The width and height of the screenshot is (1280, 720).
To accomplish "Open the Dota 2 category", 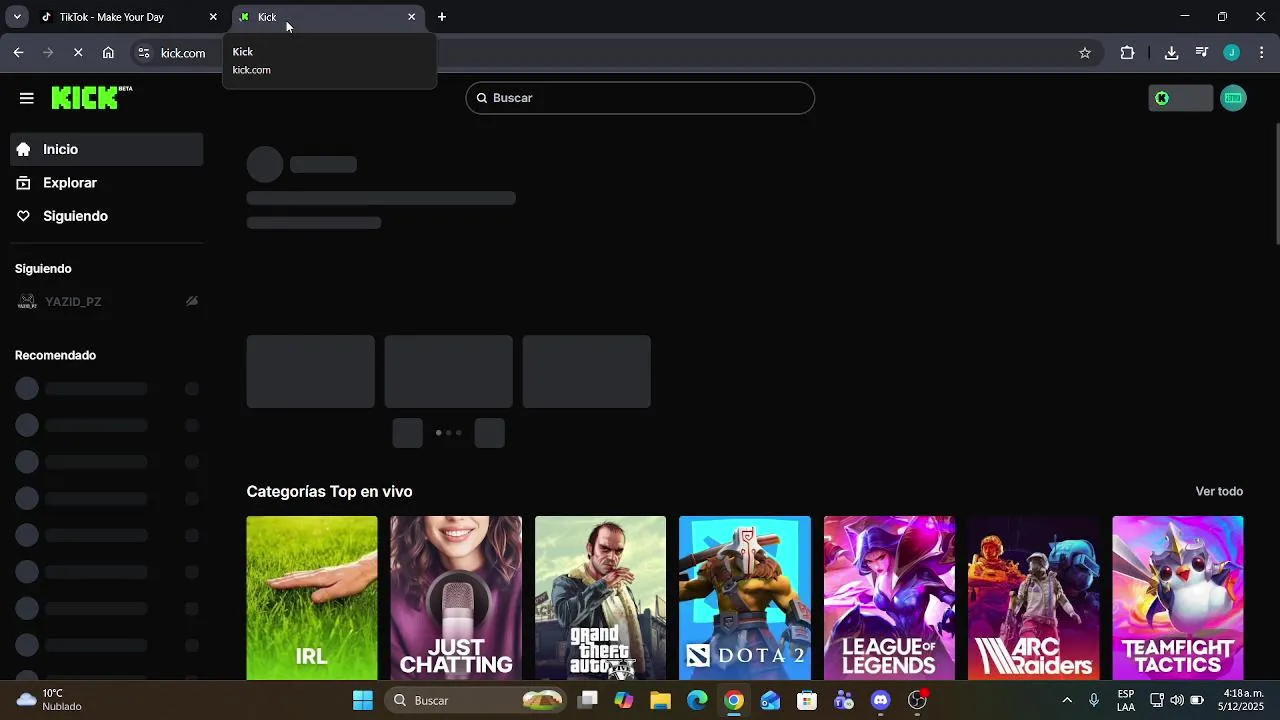I will click(x=745, y=598).
